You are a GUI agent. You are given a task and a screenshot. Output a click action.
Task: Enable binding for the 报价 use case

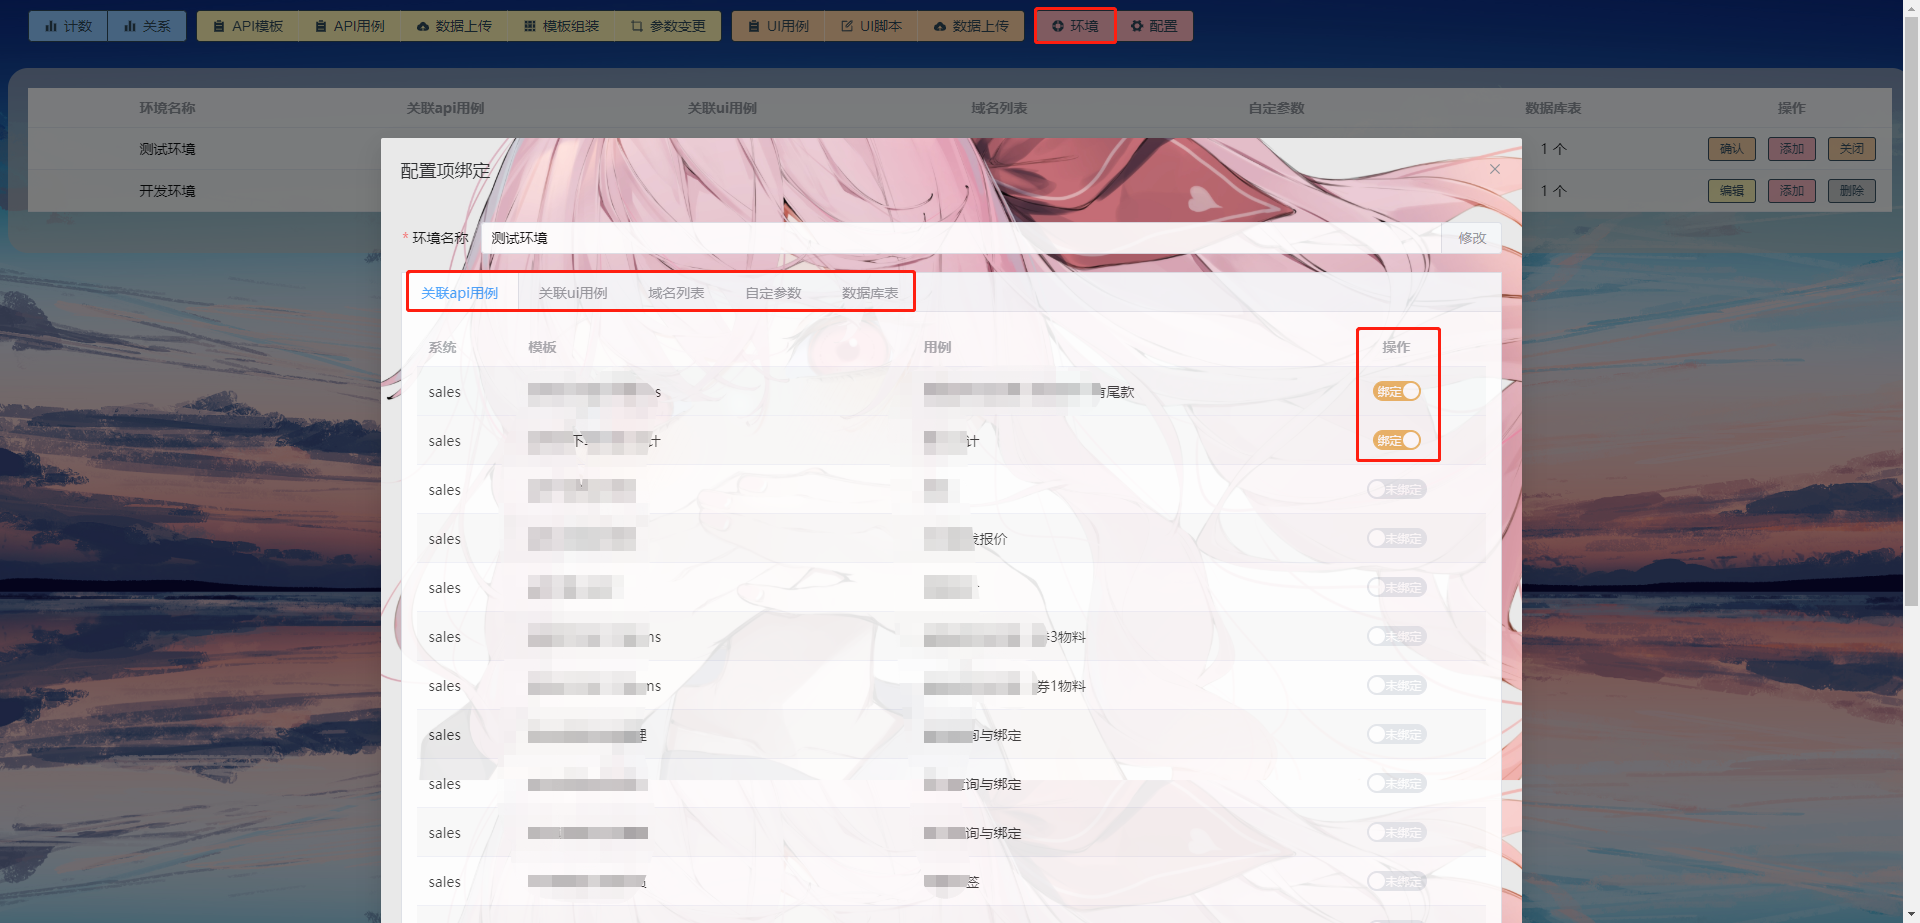pyautogui.click(x=1396, y=538)
